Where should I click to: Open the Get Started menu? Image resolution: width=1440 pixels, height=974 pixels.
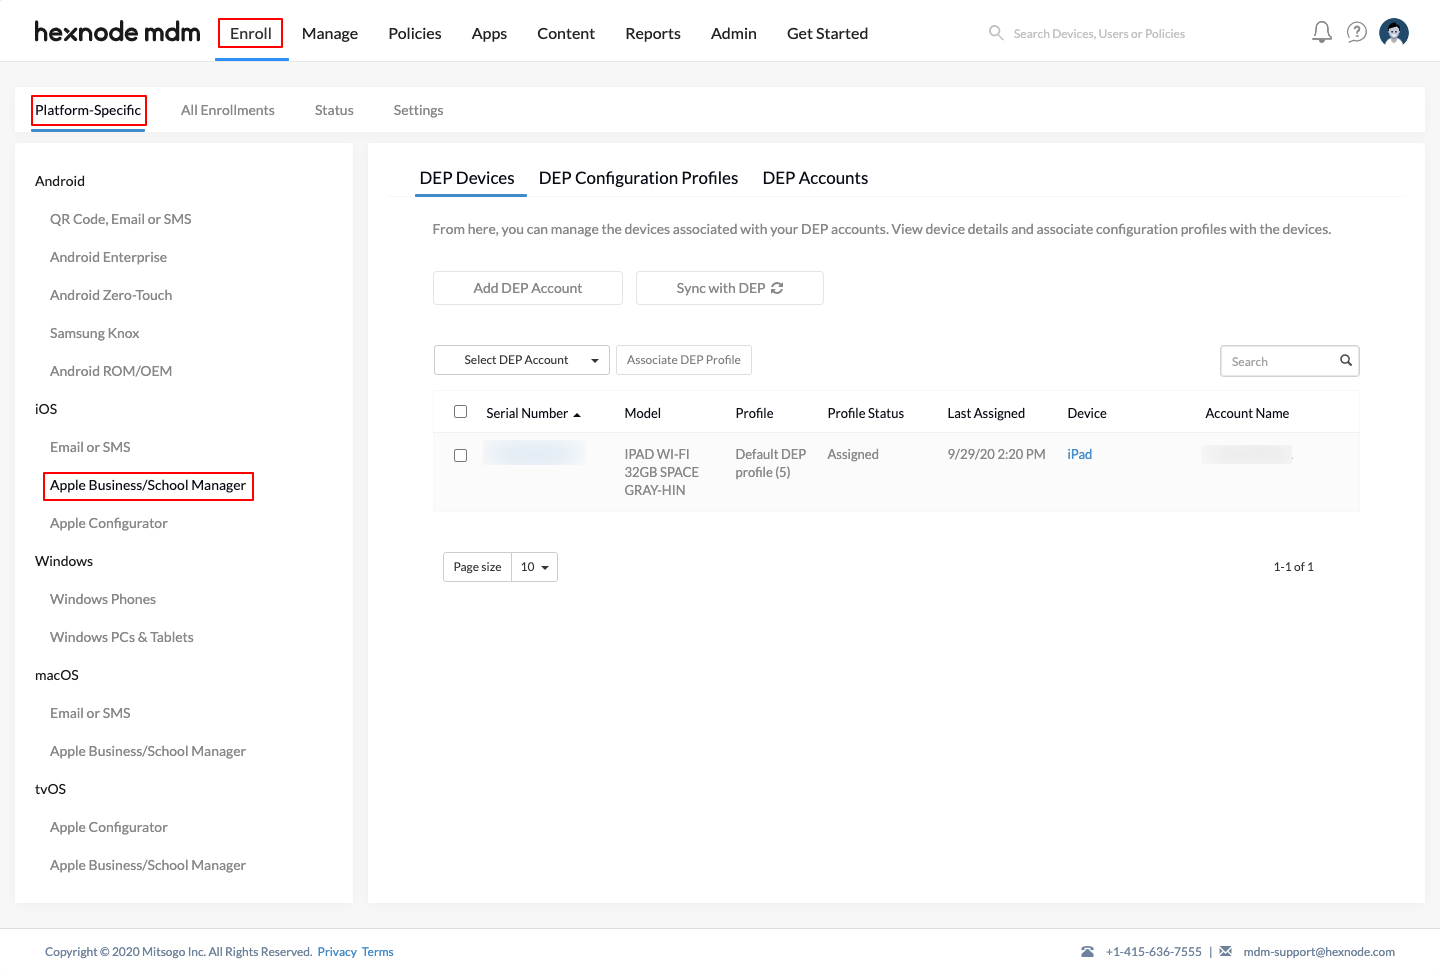point(827,34)
